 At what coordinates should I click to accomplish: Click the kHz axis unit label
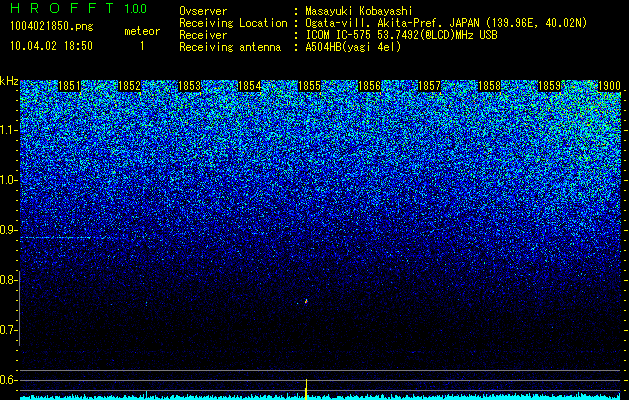9,81
